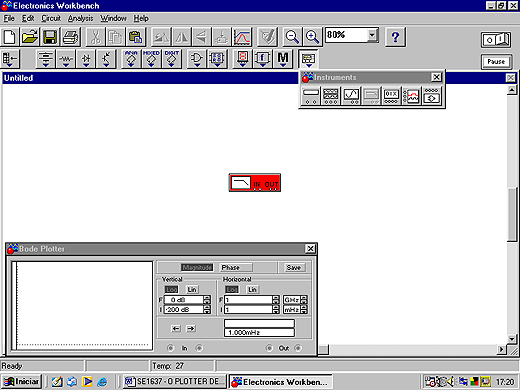Open the Instruments toolbar button

pos(308,59)
